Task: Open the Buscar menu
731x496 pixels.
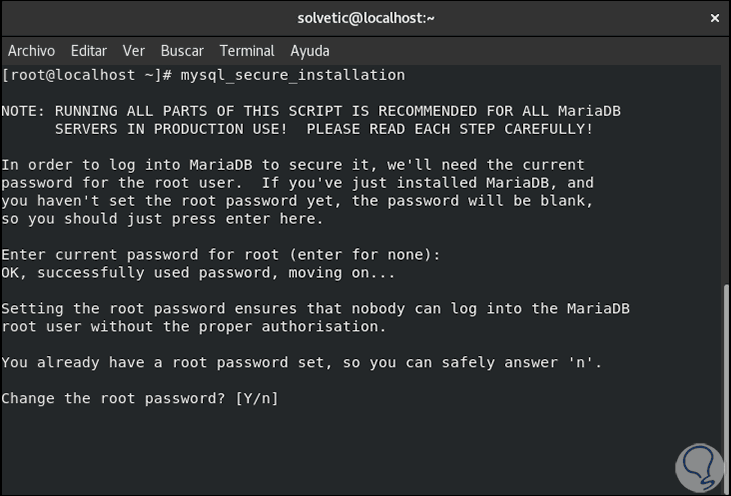Action: 182,50
